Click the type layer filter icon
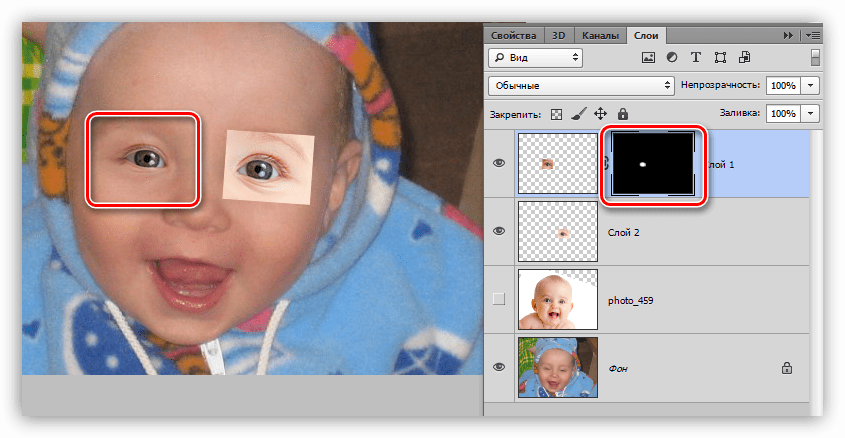Screen dimensions: 845x438 tap(696, 58)
